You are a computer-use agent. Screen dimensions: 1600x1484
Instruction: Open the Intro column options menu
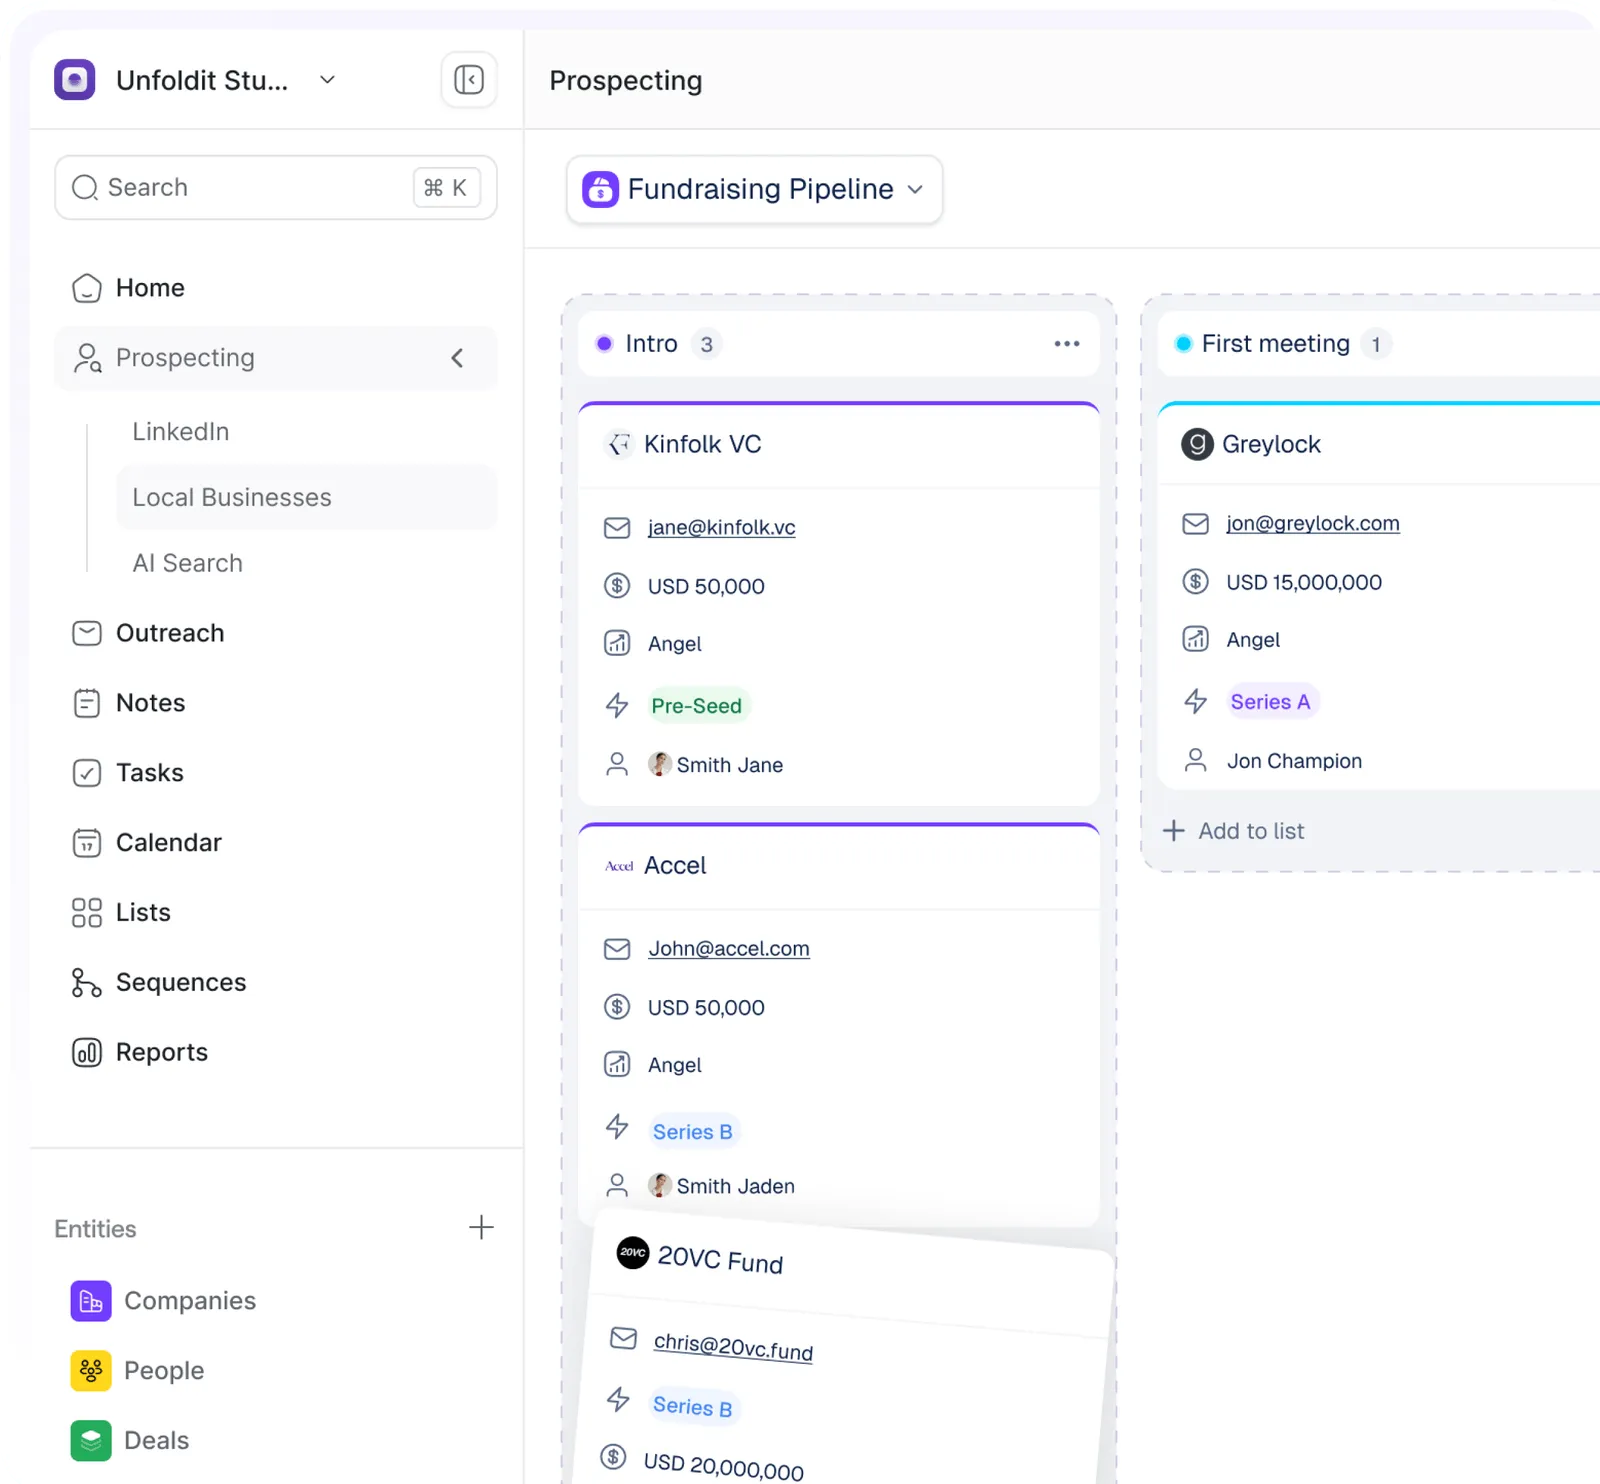click(1067, 344)
